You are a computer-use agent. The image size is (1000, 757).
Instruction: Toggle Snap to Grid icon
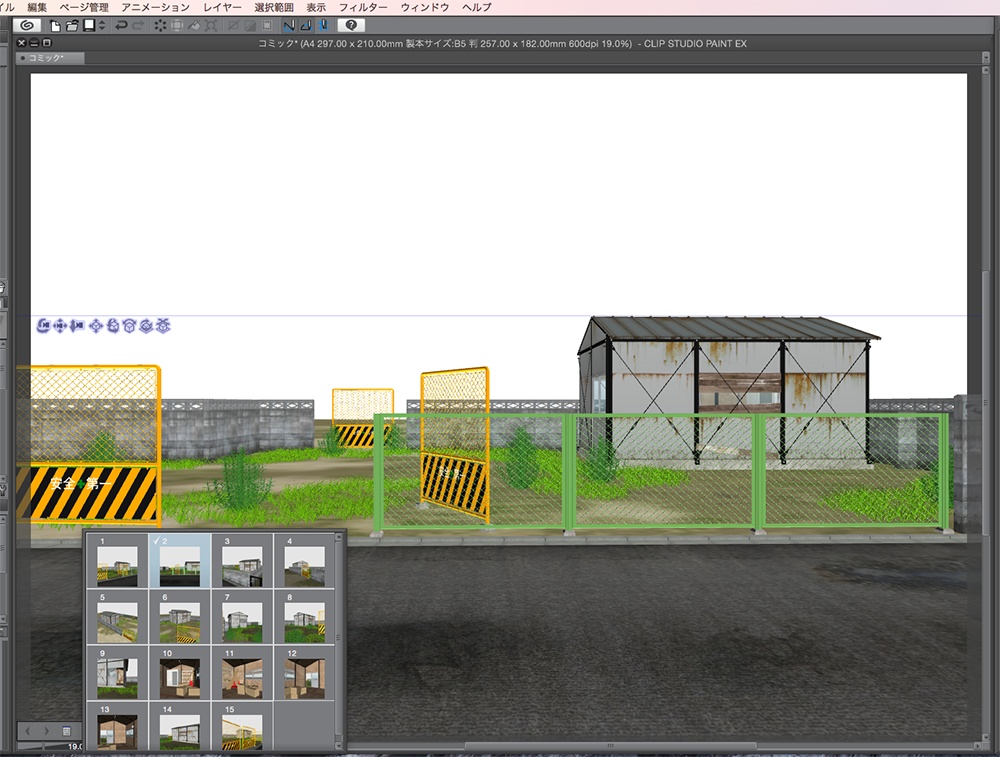(323, 26)
